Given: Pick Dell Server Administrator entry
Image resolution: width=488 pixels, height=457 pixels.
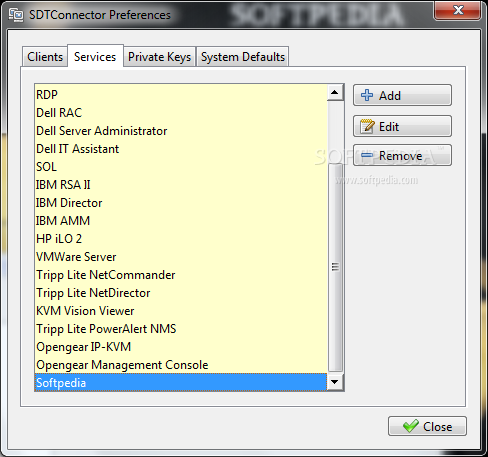Looking at the screenshot, I should (x=181, y=131).
